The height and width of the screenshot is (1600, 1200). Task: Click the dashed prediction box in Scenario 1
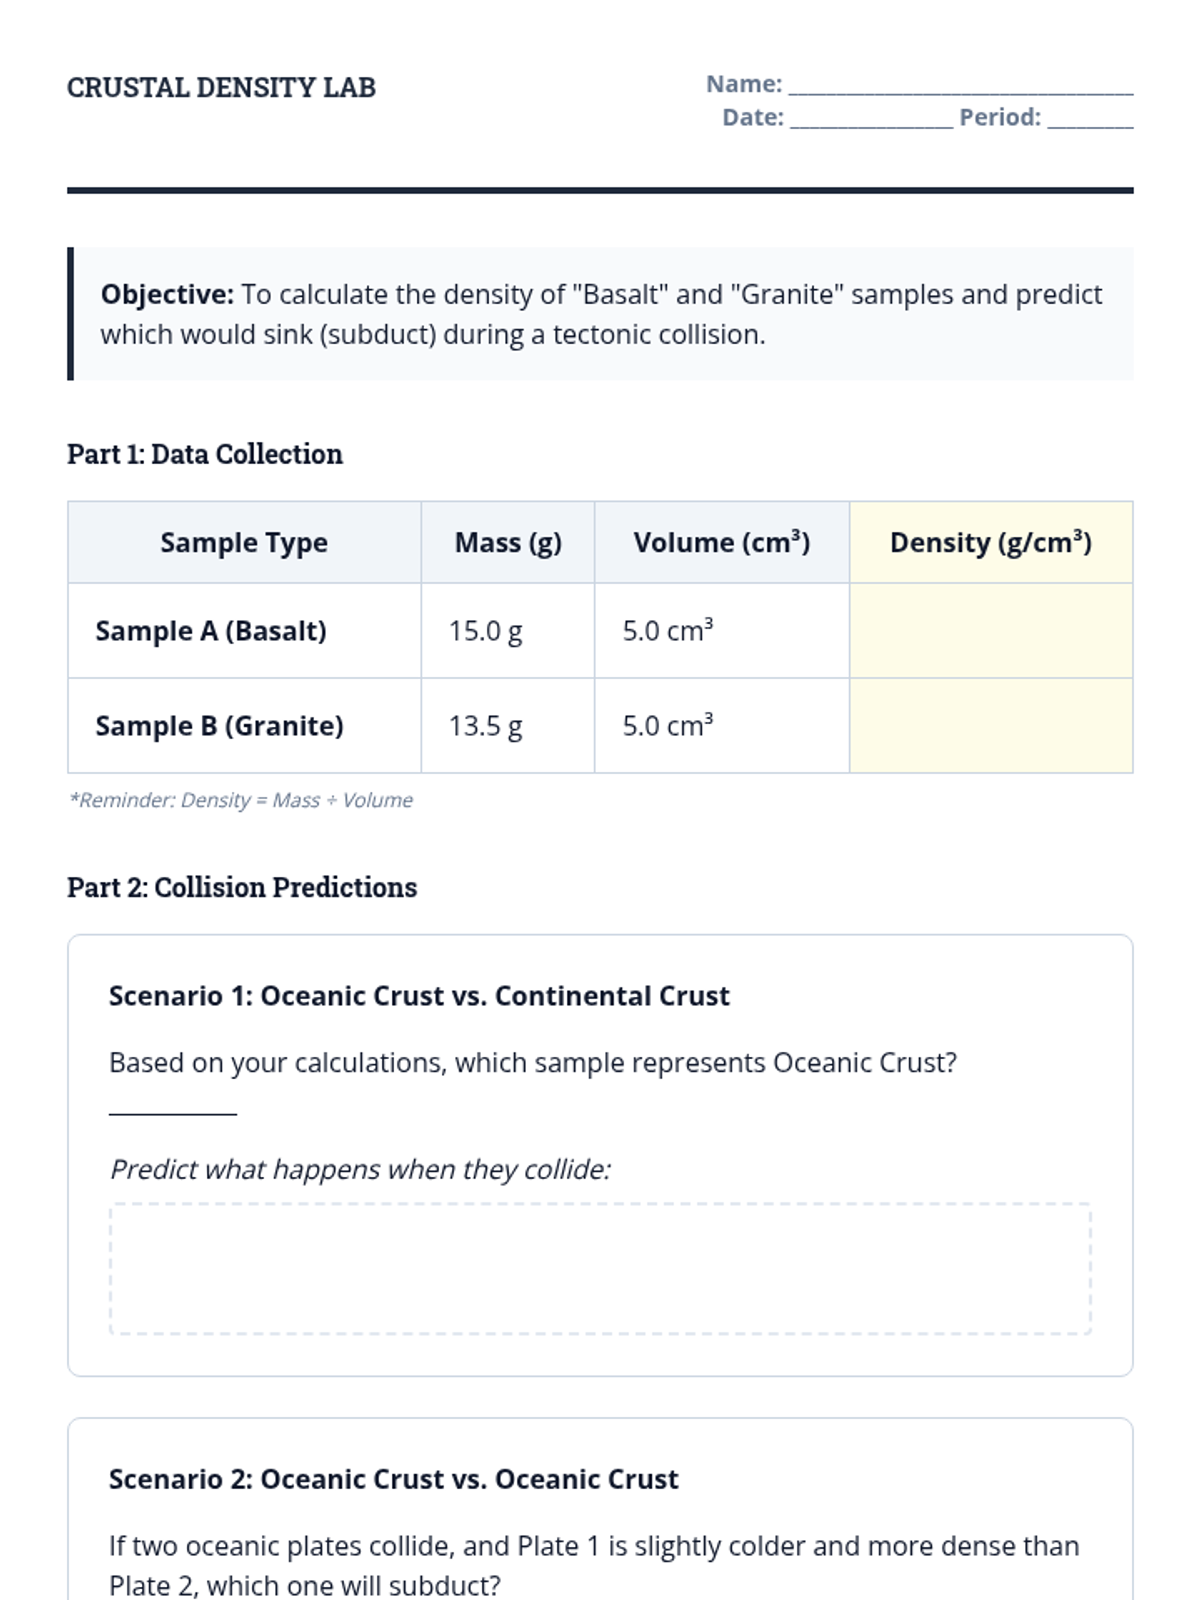[x=600, y=1269]
